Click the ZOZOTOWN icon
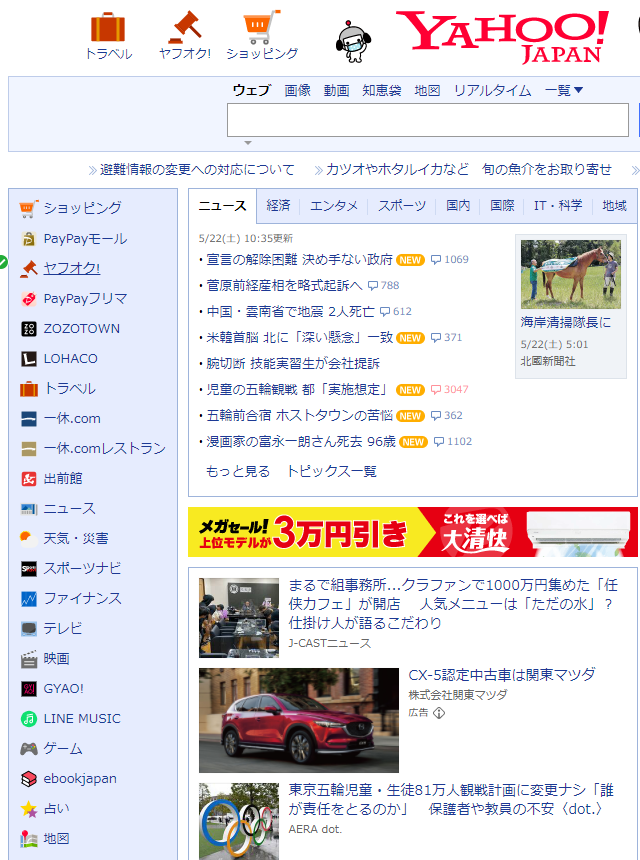 click(x=29, y=329)
